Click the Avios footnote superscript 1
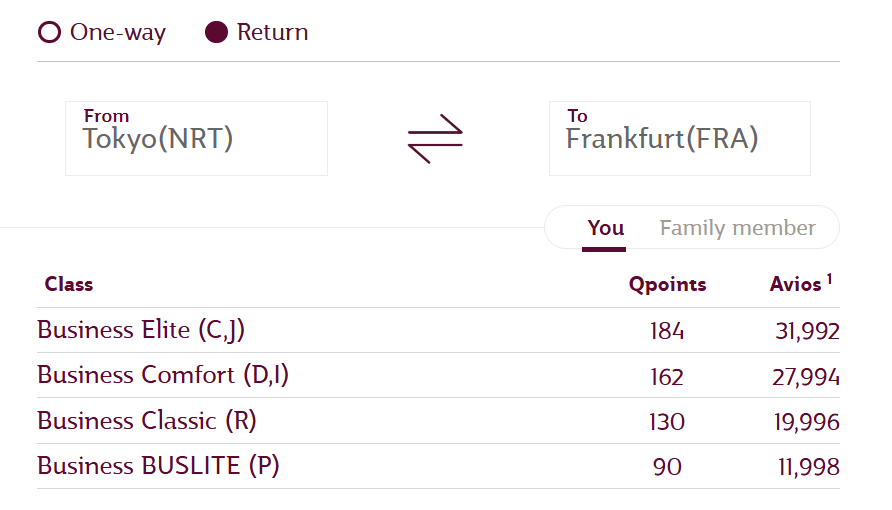 (x=829, y=279)
